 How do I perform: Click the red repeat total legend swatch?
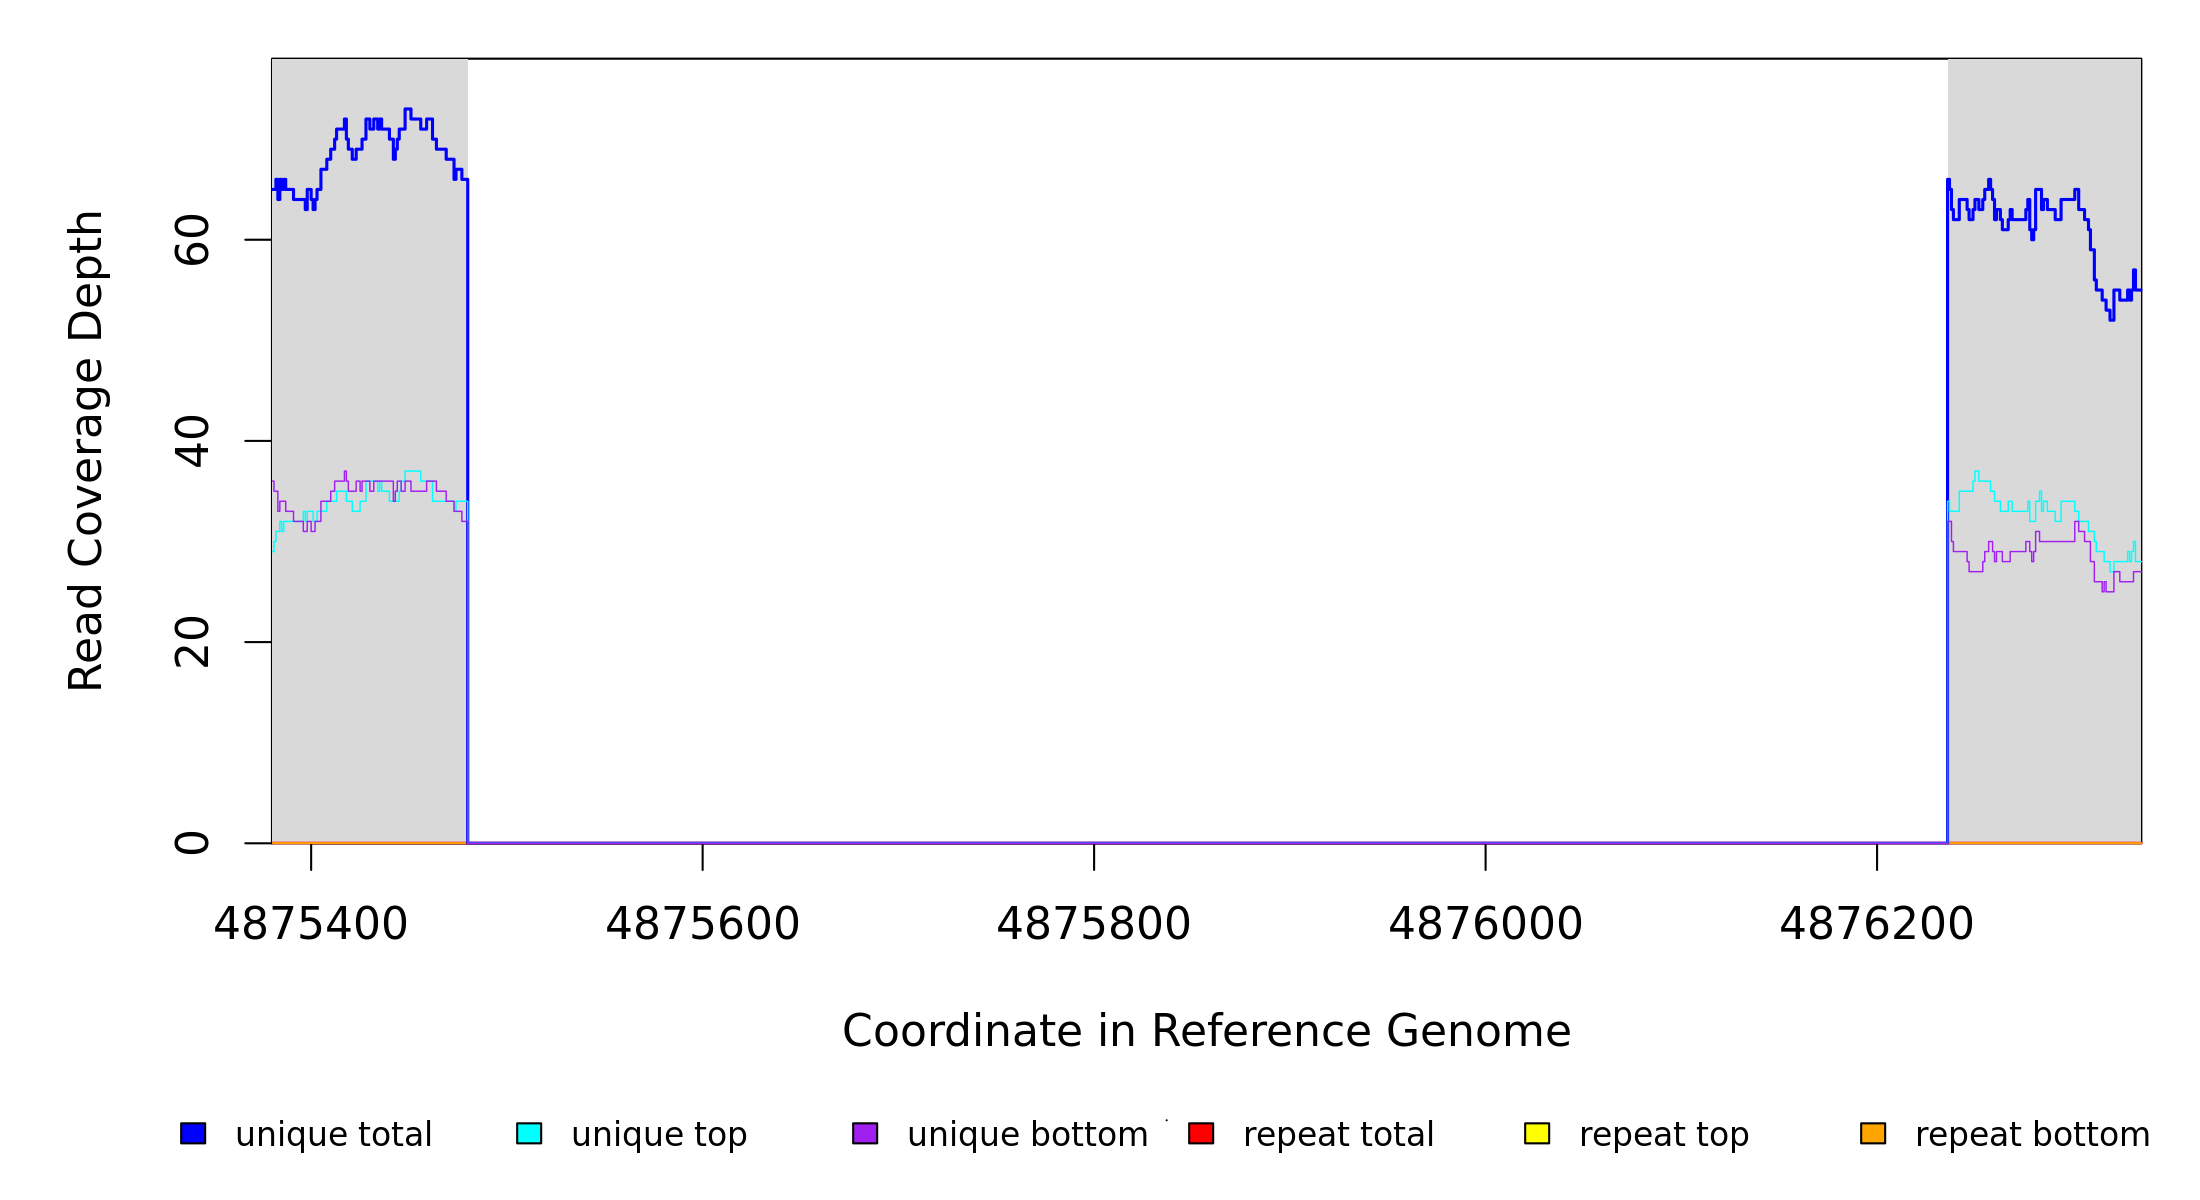[1201, 1133]
